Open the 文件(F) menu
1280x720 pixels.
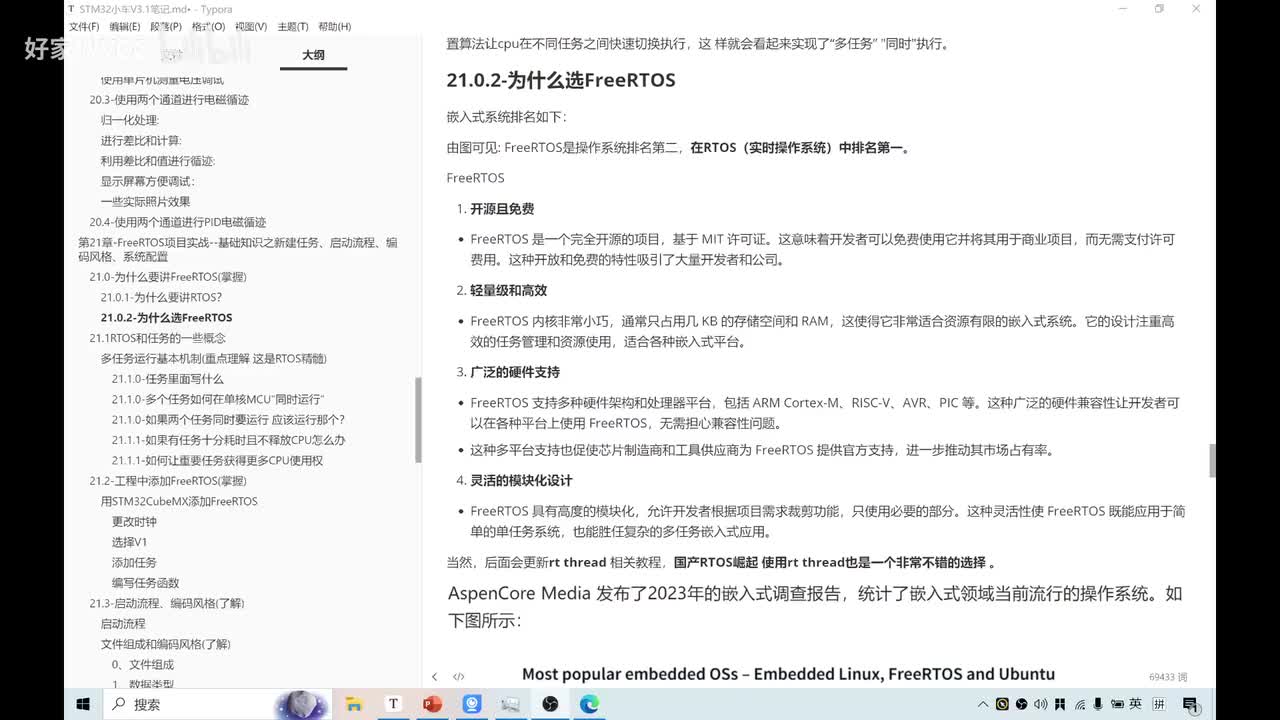[x=84, y=27]
